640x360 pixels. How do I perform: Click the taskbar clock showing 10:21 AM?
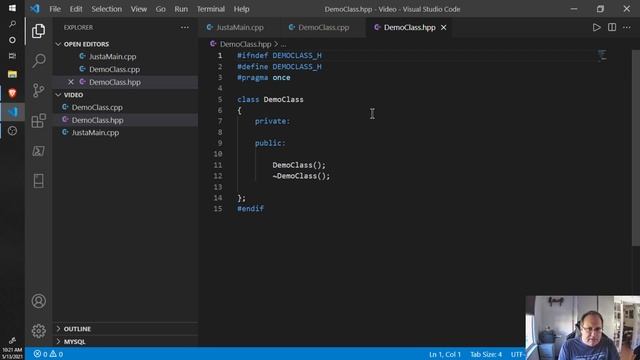click(12, 353)
